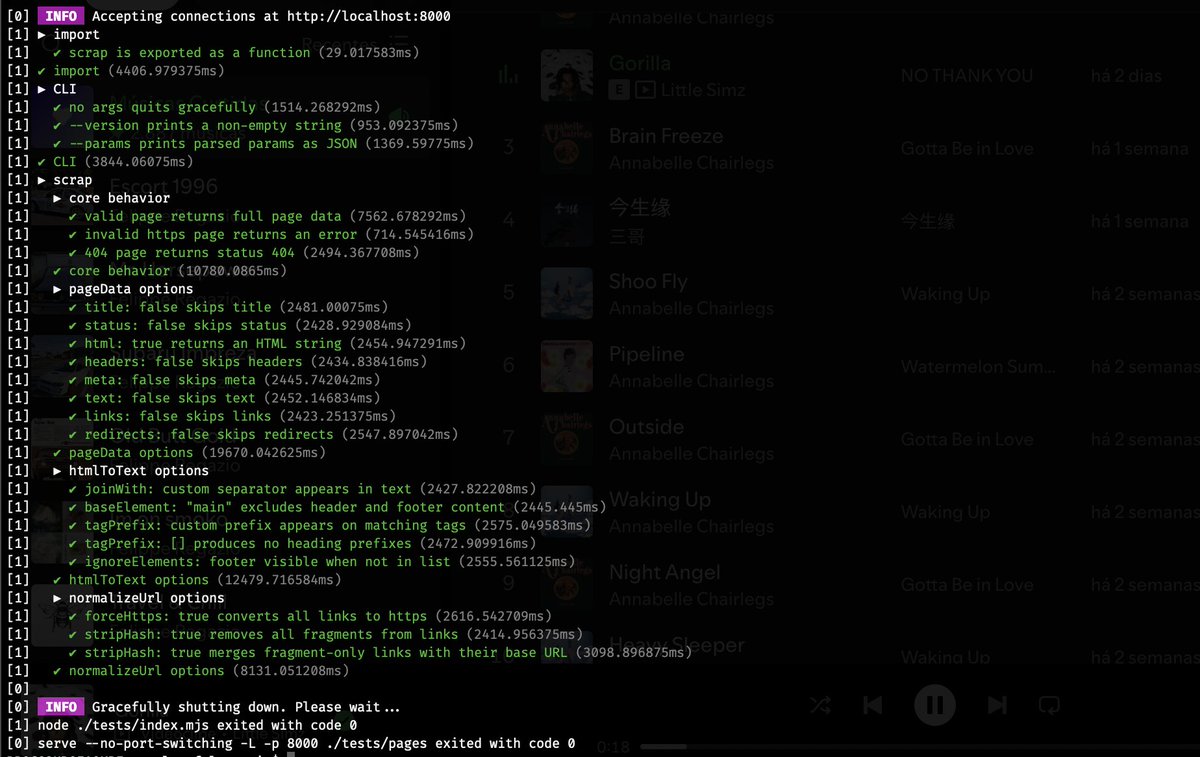The image size is (1200, 757).
Task: Open the Night Angel track cover thumbnail
Action: point(566,586)
